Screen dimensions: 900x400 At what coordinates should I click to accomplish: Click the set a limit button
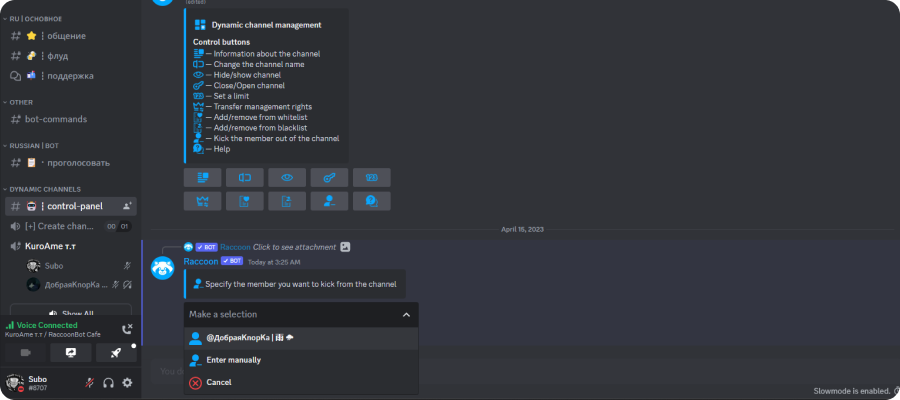point(371,177)
